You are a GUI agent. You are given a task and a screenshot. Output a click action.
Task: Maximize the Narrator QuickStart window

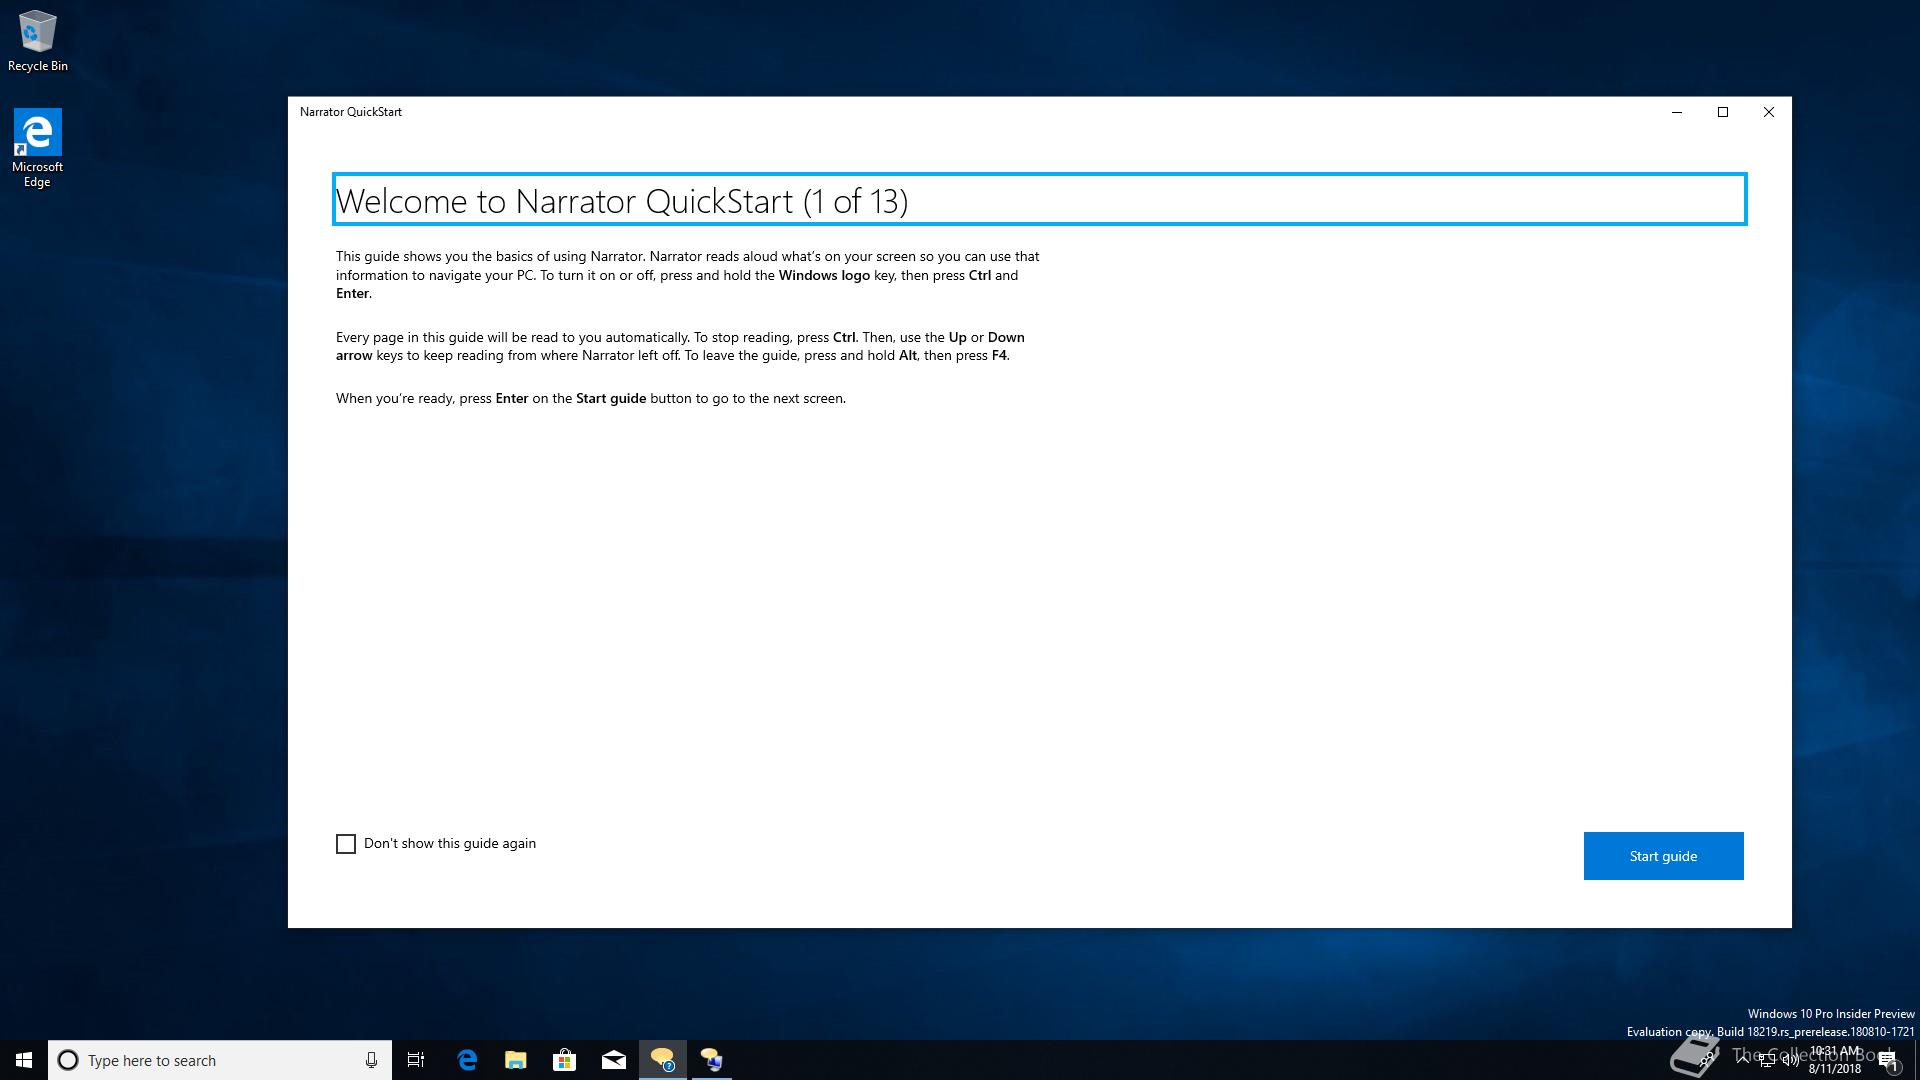click(x=1723, y=112)
